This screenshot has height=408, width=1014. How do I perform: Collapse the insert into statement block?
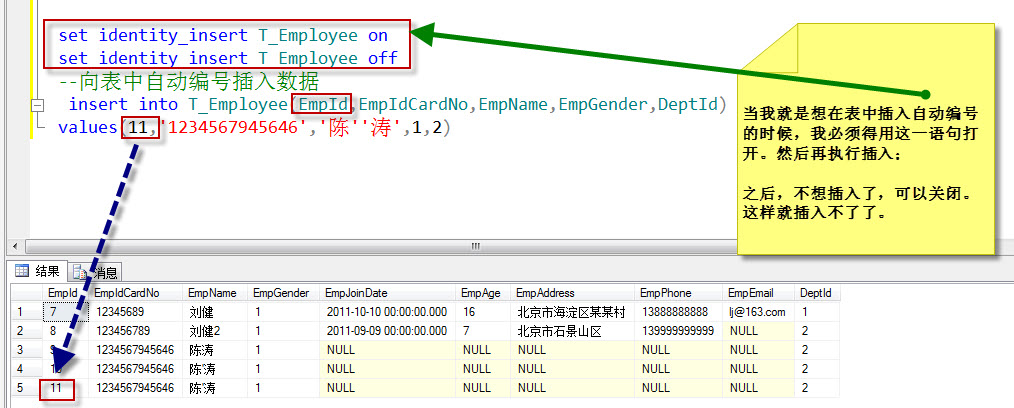(38, 104)
